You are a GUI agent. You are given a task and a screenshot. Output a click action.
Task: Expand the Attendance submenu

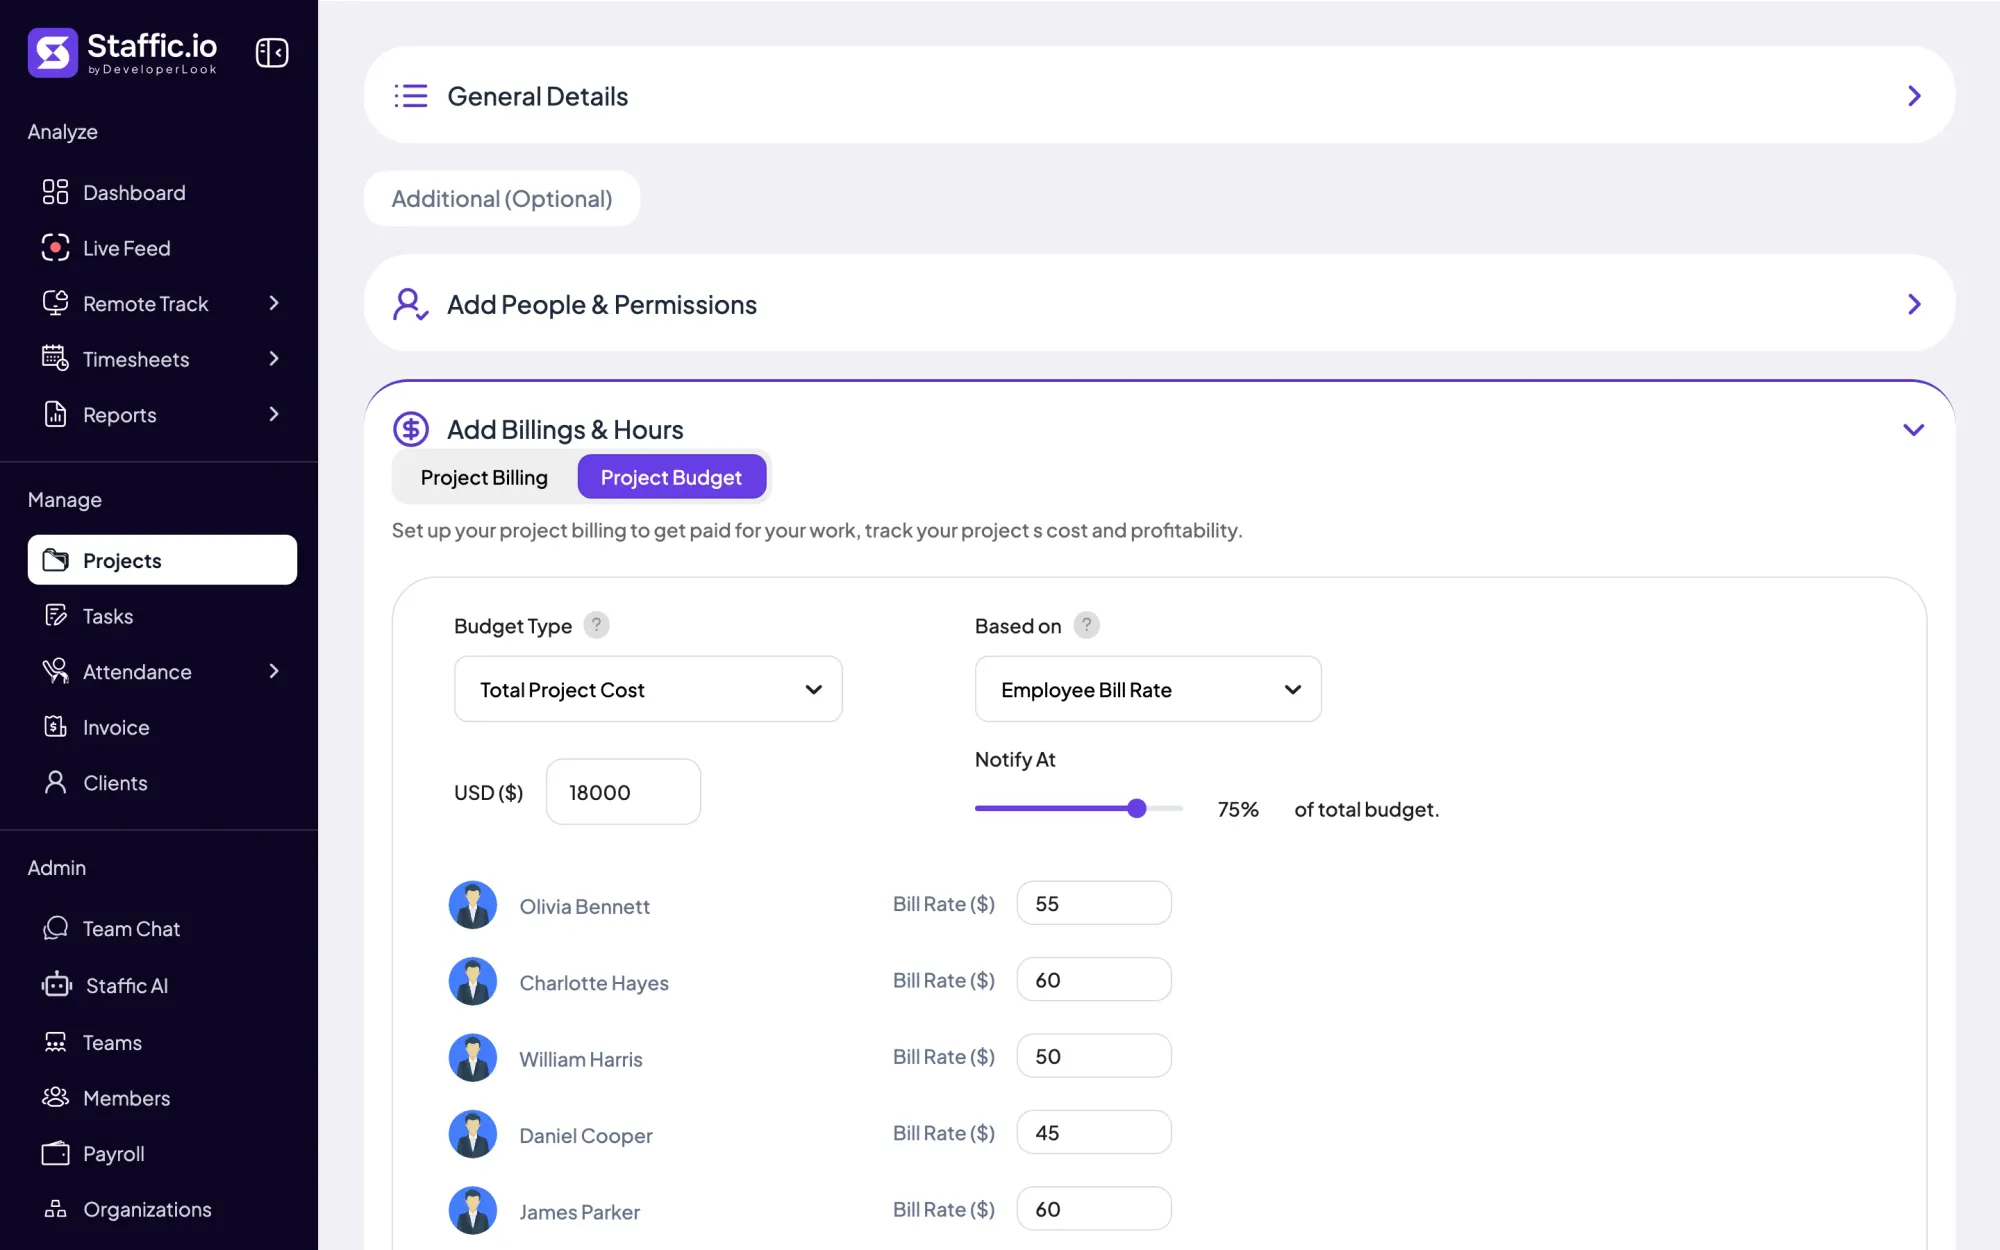274,672
